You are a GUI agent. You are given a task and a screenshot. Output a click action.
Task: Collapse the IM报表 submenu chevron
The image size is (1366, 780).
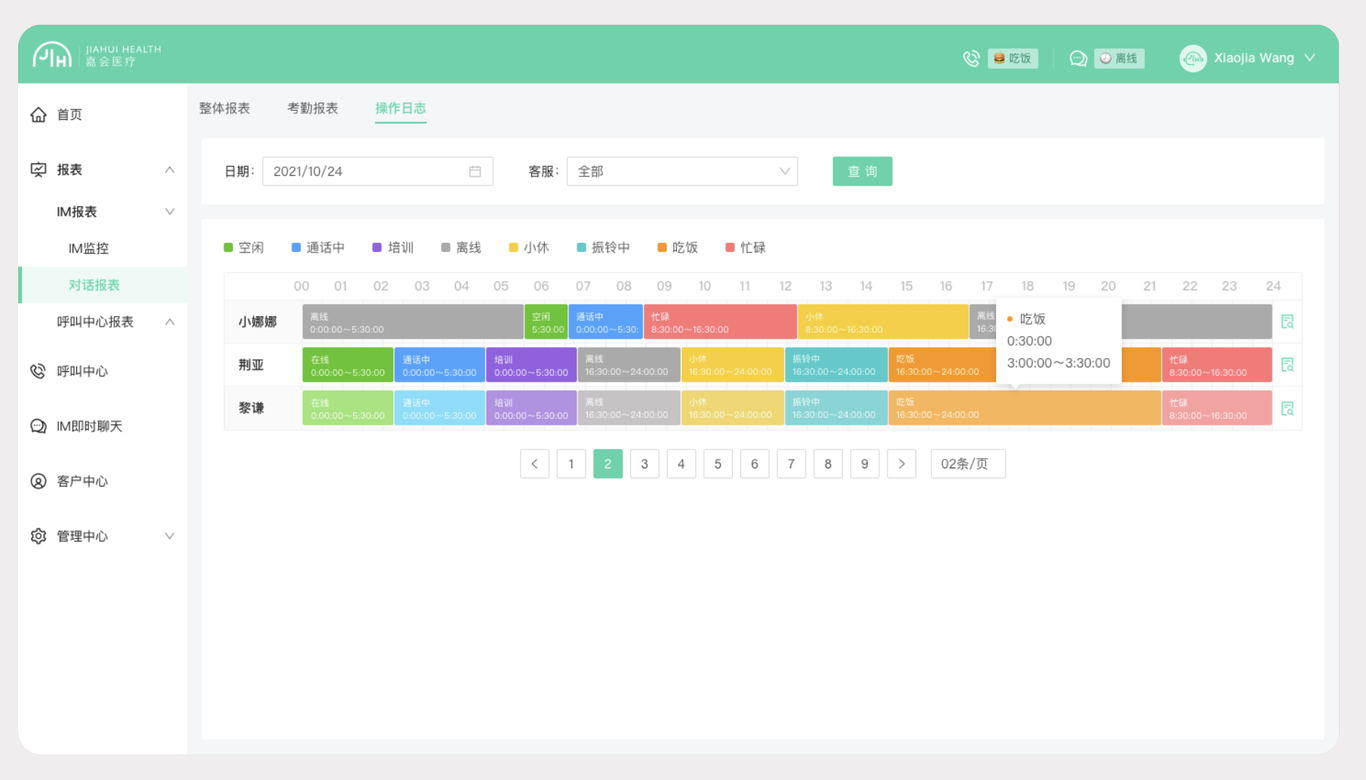169,212
